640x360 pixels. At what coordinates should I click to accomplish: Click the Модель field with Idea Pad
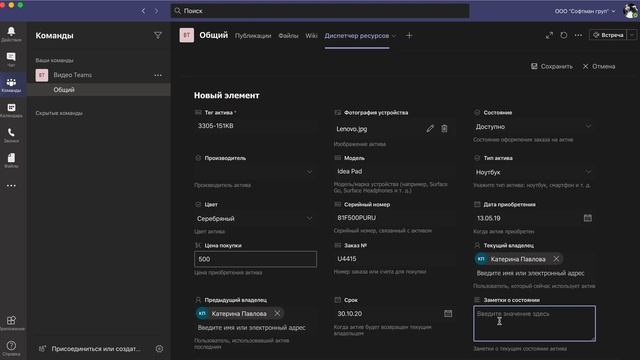coord(394,171)
